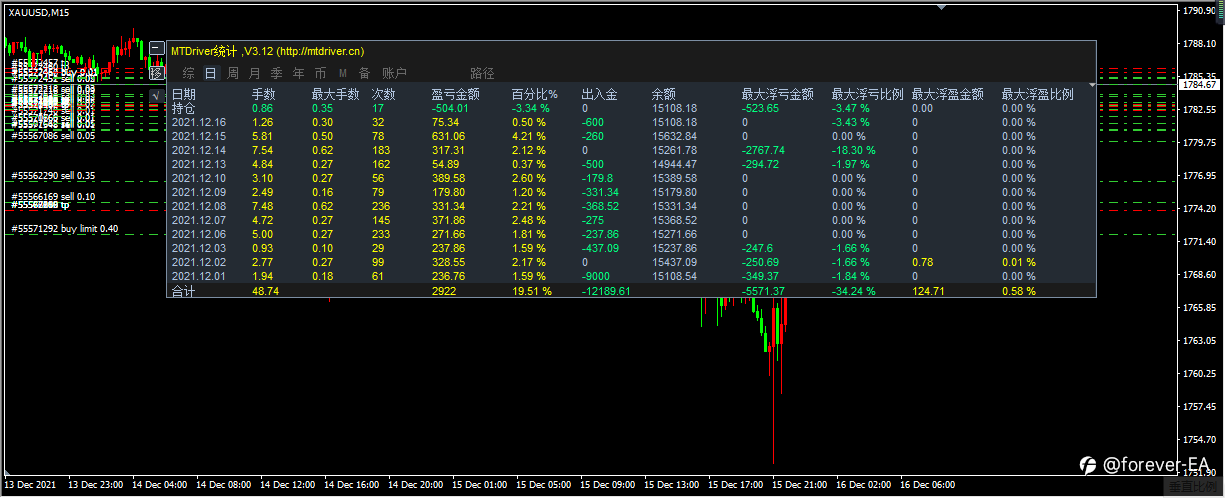This screenshot has height=498, width=1225.
Task: Click the 出入金 column header
Action: coord(599,94)
